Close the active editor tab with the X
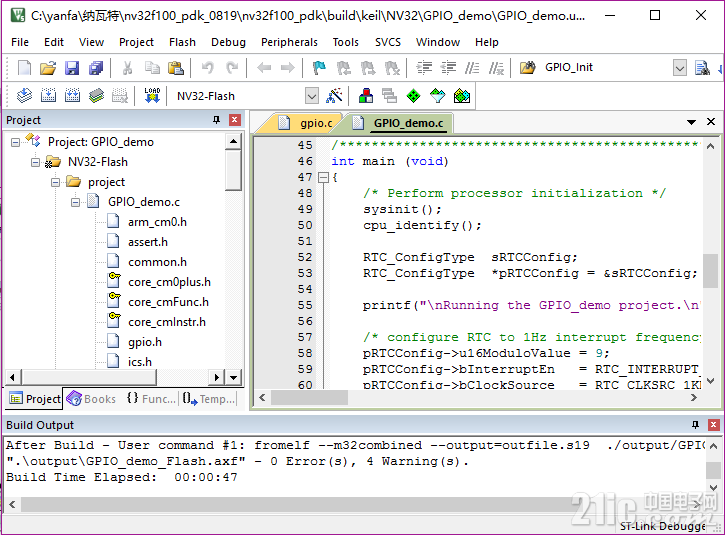Screen dimensions: 725x535 (x=711, y=122)
